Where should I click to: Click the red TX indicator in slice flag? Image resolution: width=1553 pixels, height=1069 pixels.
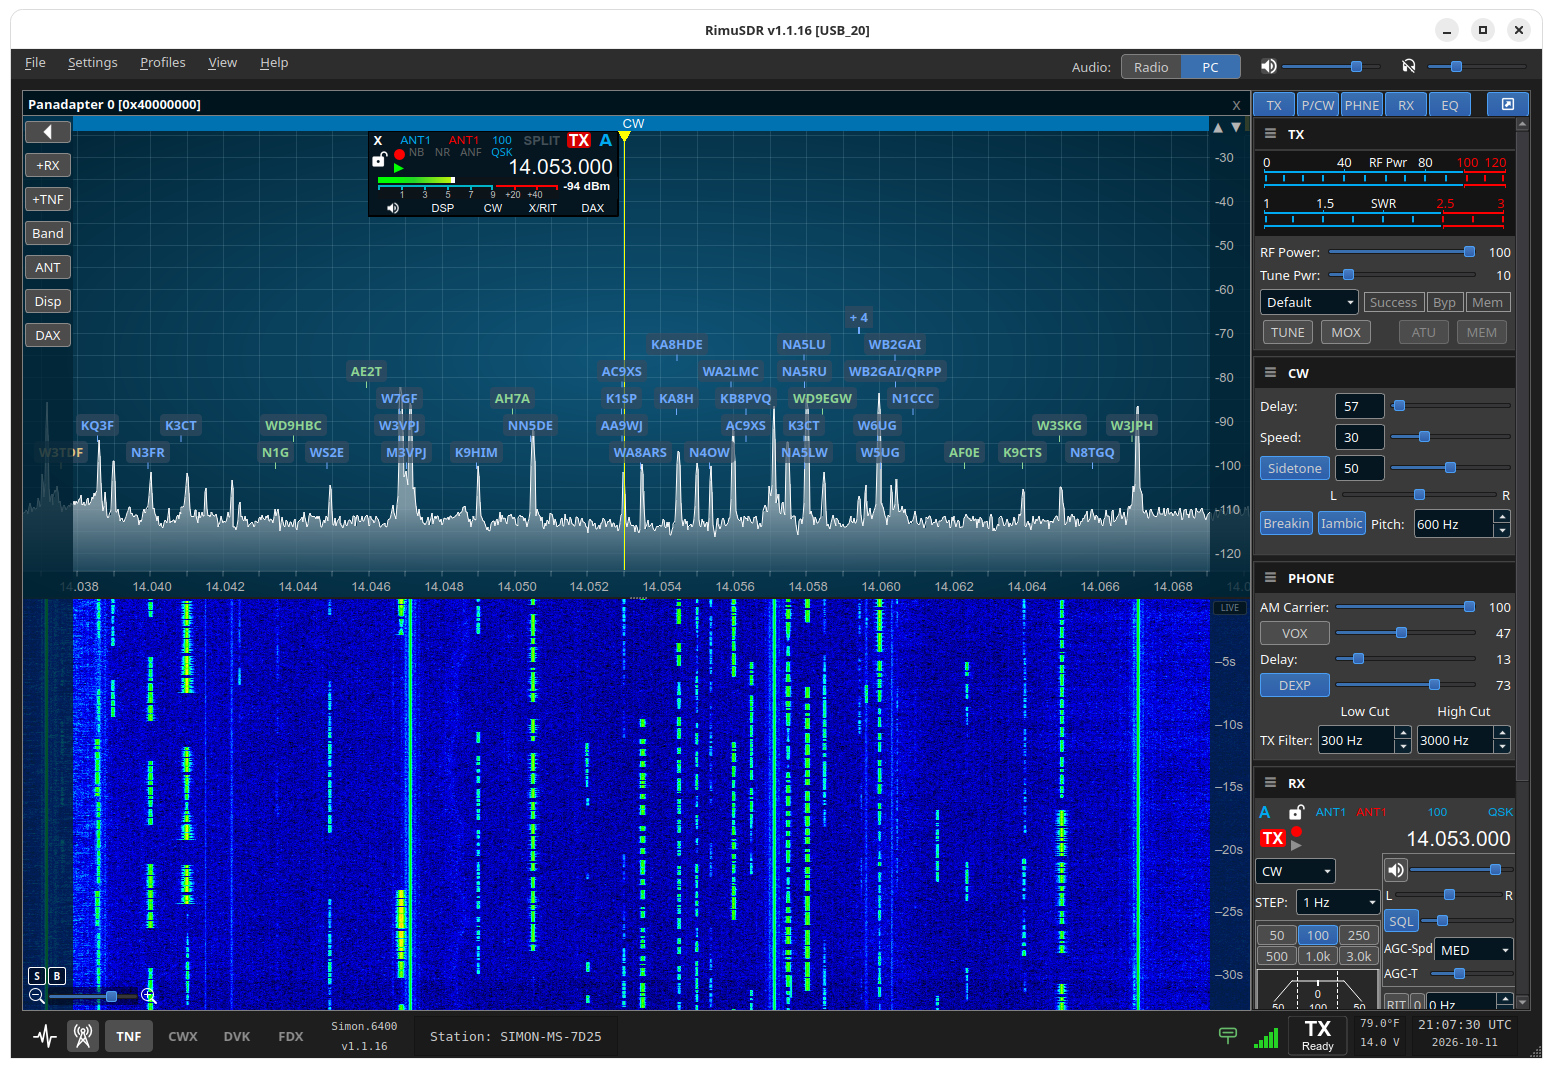pyautogui.click(x=579, y=140)
